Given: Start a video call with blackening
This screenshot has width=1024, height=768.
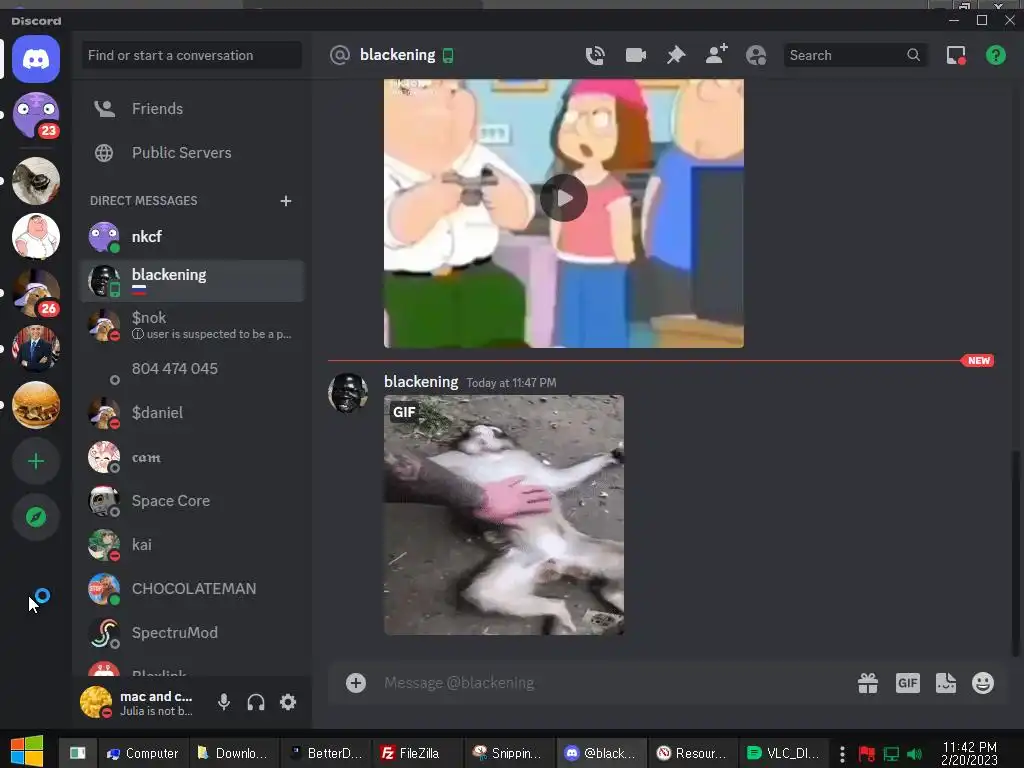Looking at the screenshot, I should pos(635,56).
